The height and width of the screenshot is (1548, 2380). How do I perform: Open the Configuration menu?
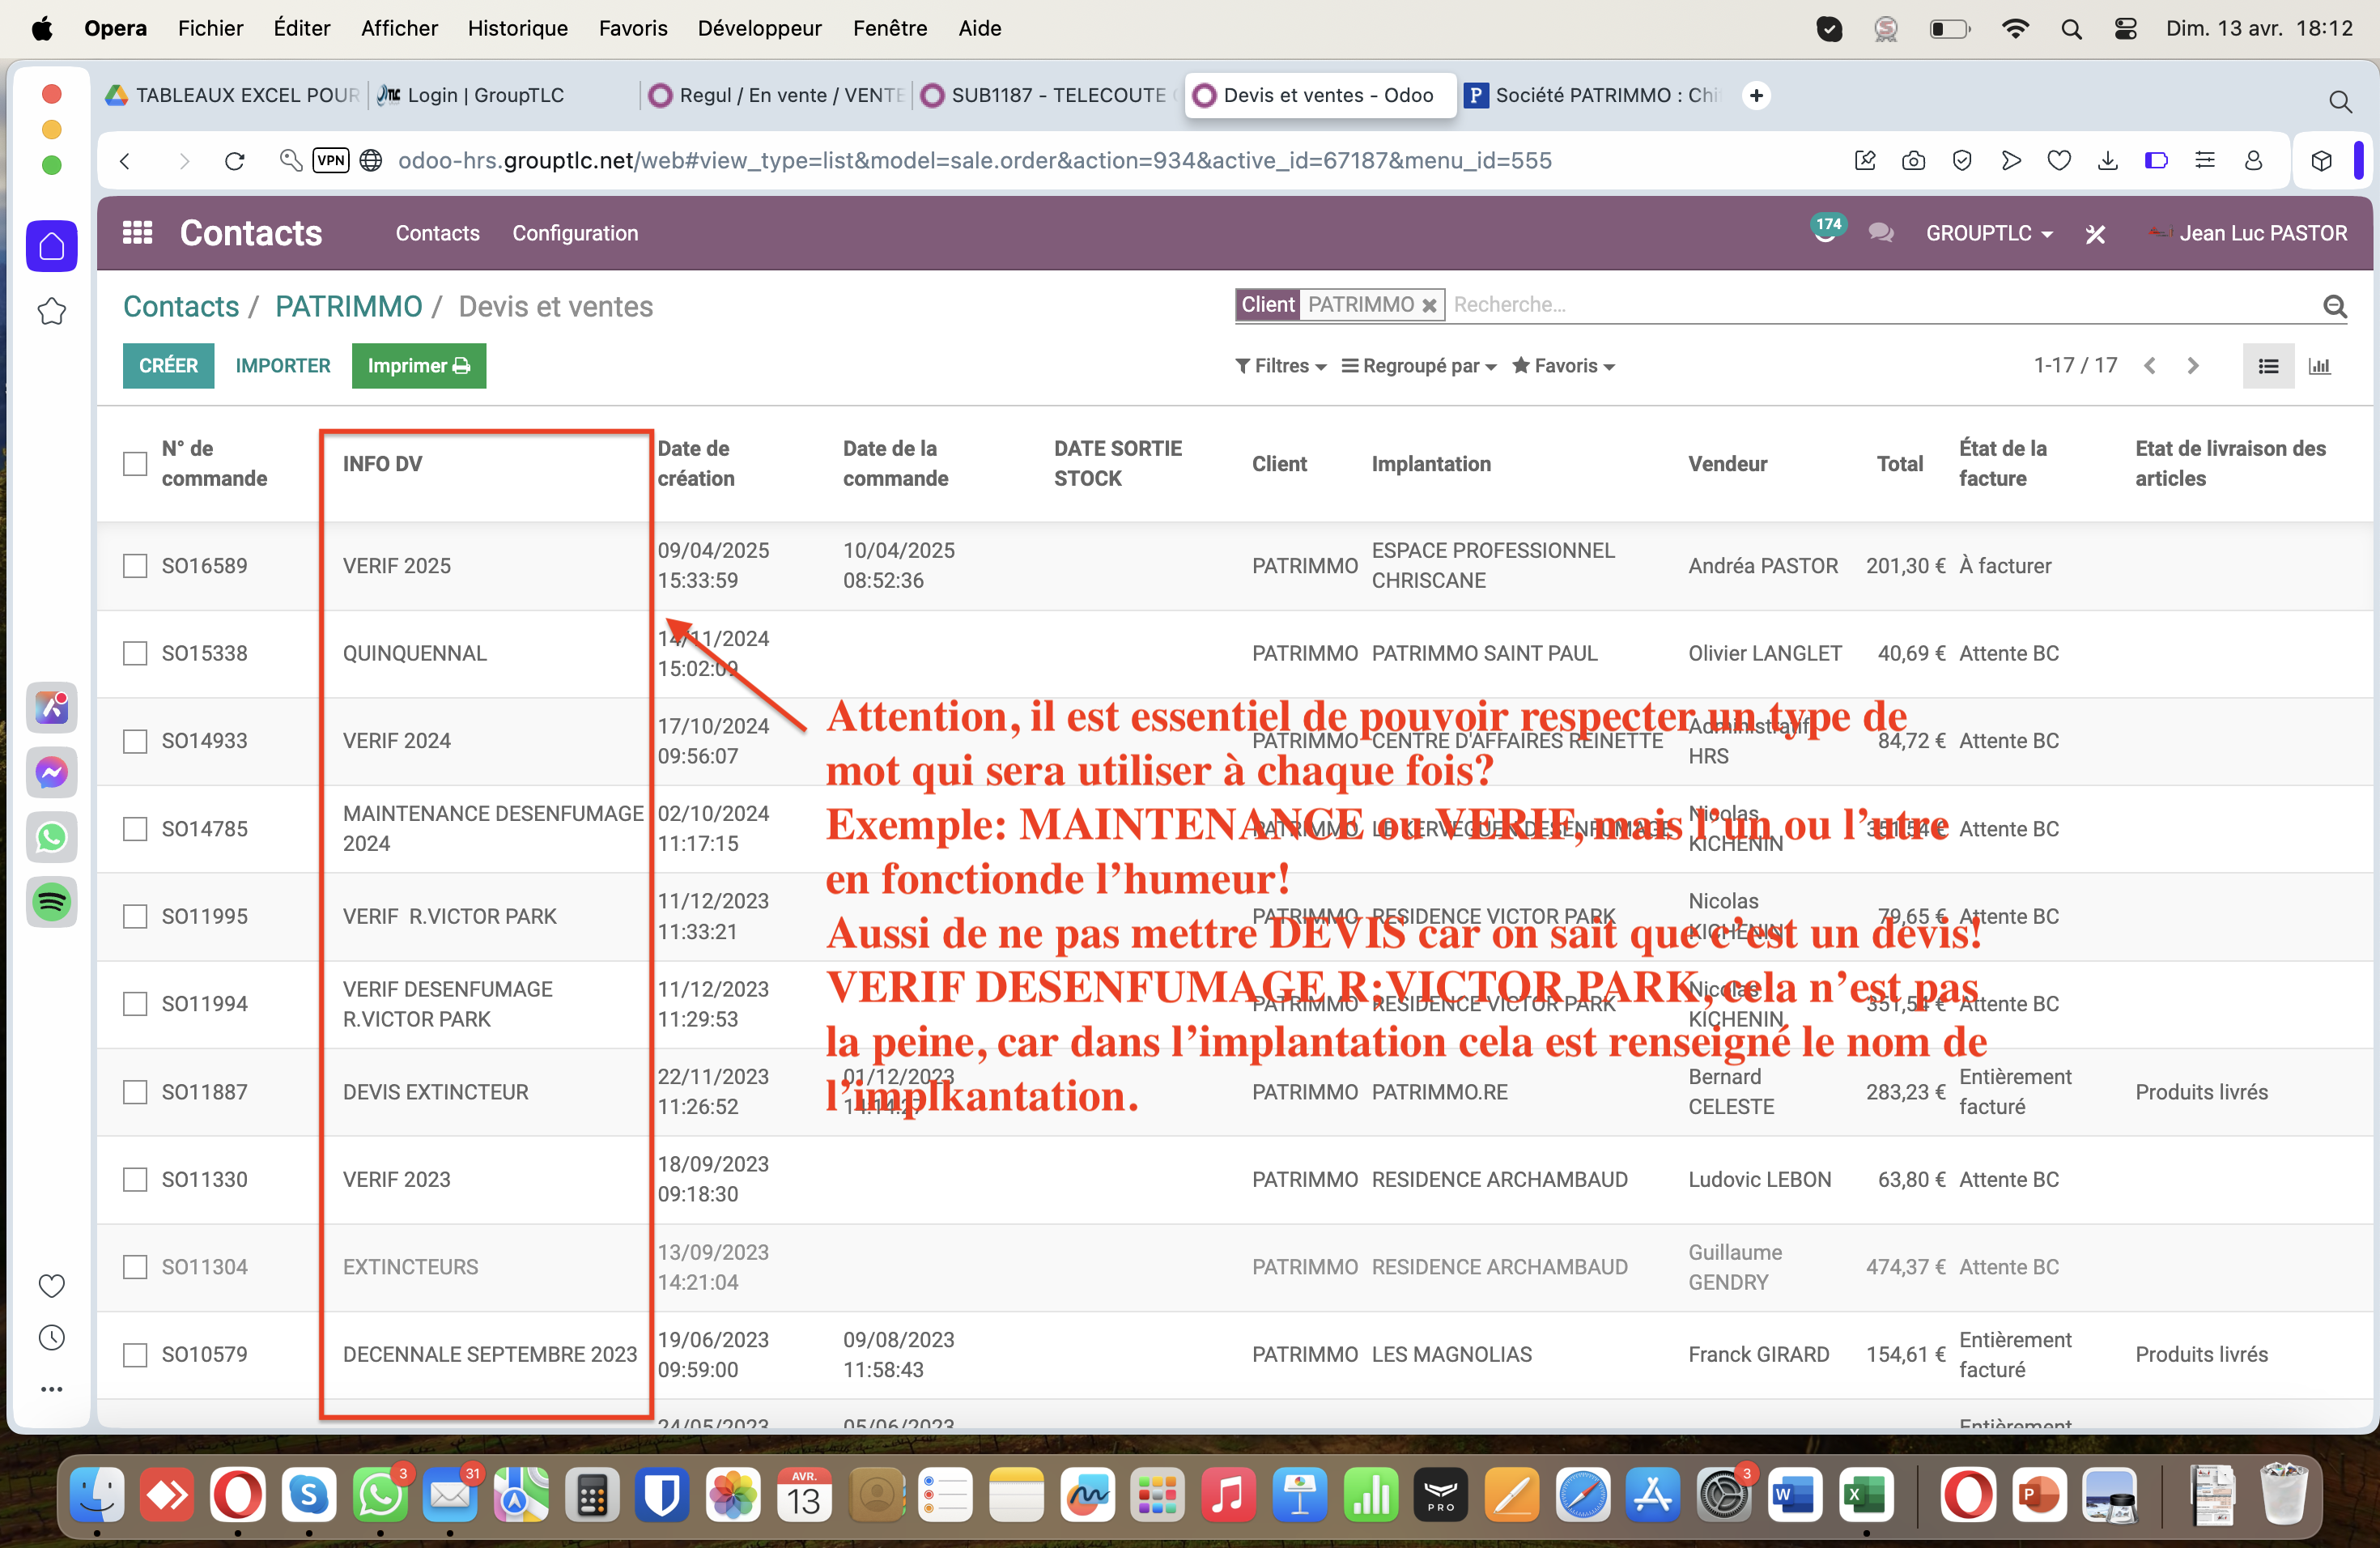(575, 233)
